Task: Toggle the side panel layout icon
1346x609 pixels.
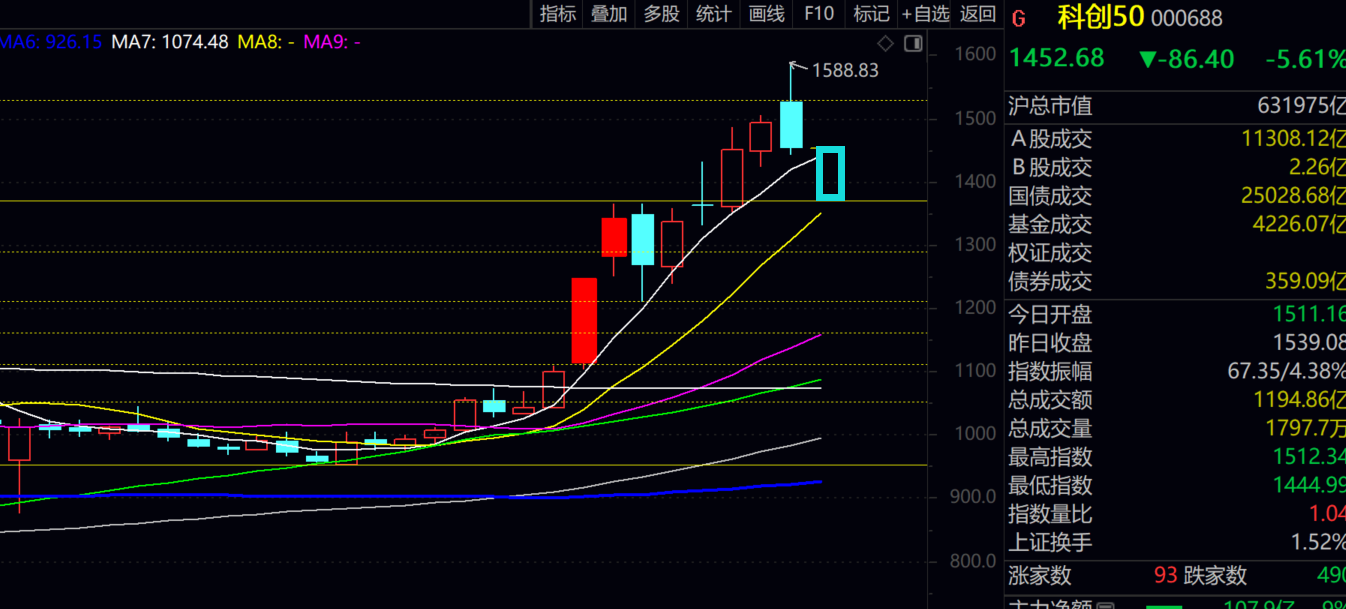Action: pyautogui.click(x=913, y=43)
